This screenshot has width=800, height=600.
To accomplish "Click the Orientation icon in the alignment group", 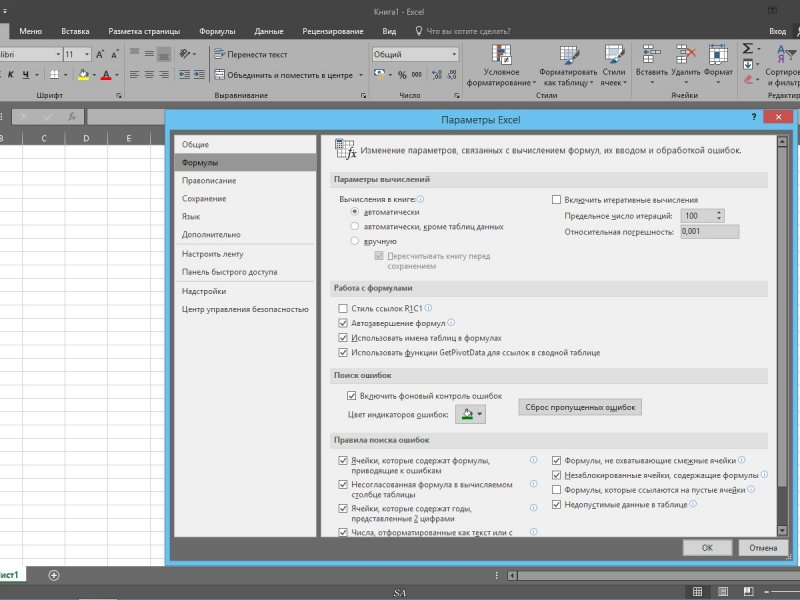I will click(185, 54).
